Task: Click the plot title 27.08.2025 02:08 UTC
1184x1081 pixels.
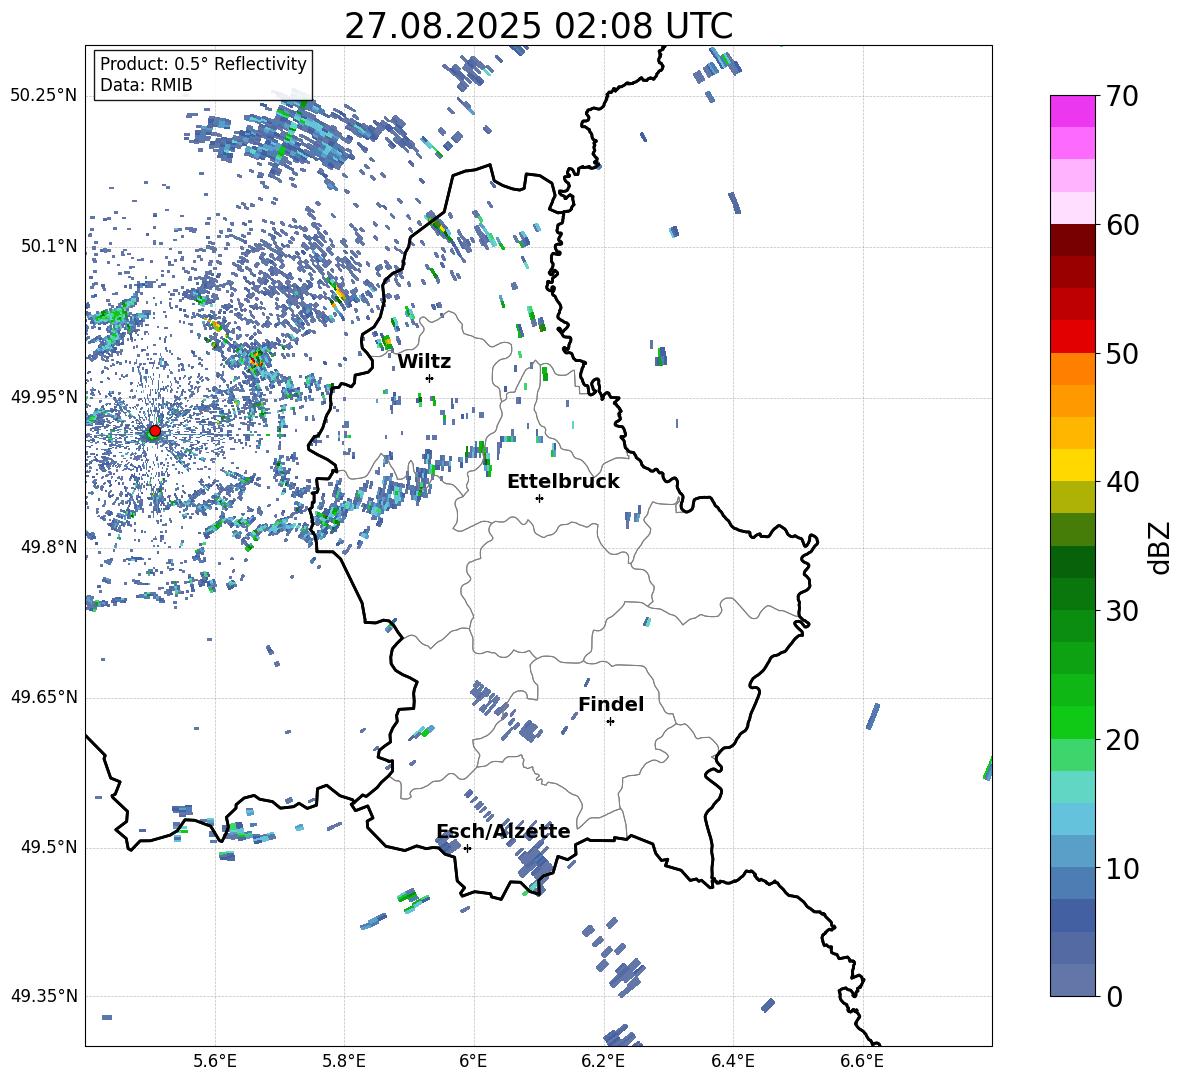Action: pyautogui.click(x=538, y=26)
